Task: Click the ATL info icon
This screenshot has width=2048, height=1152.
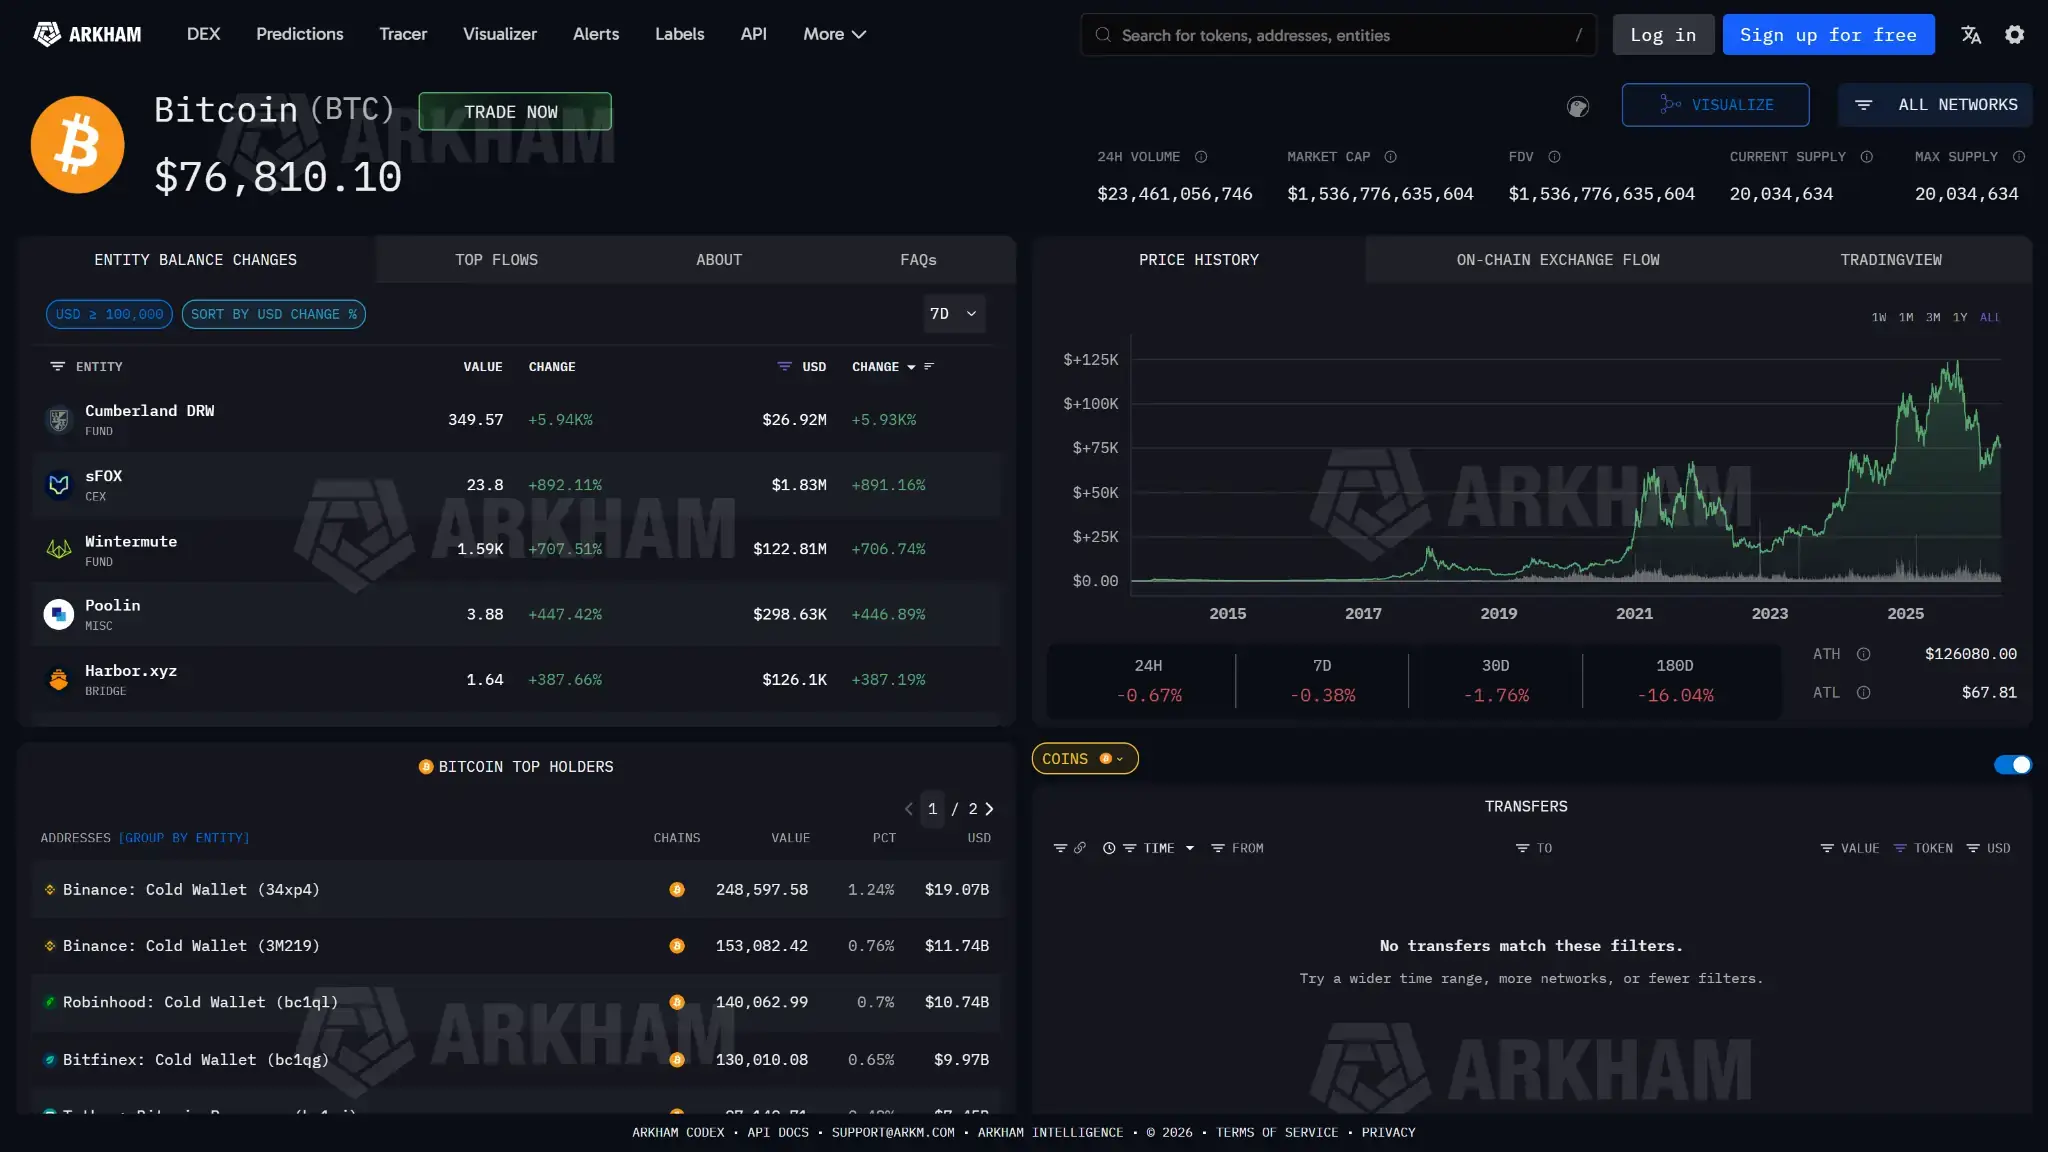Action: pos(1863,693)
